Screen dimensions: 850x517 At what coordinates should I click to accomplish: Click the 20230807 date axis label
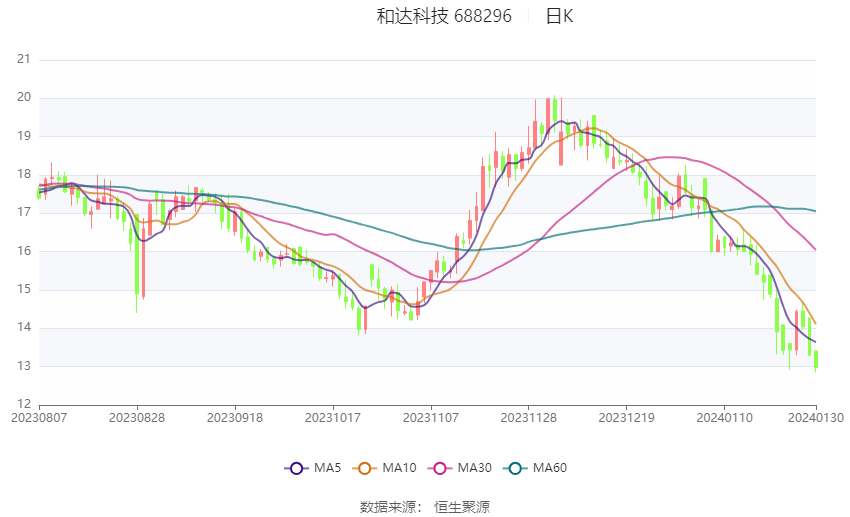click(x=39, y=418)
